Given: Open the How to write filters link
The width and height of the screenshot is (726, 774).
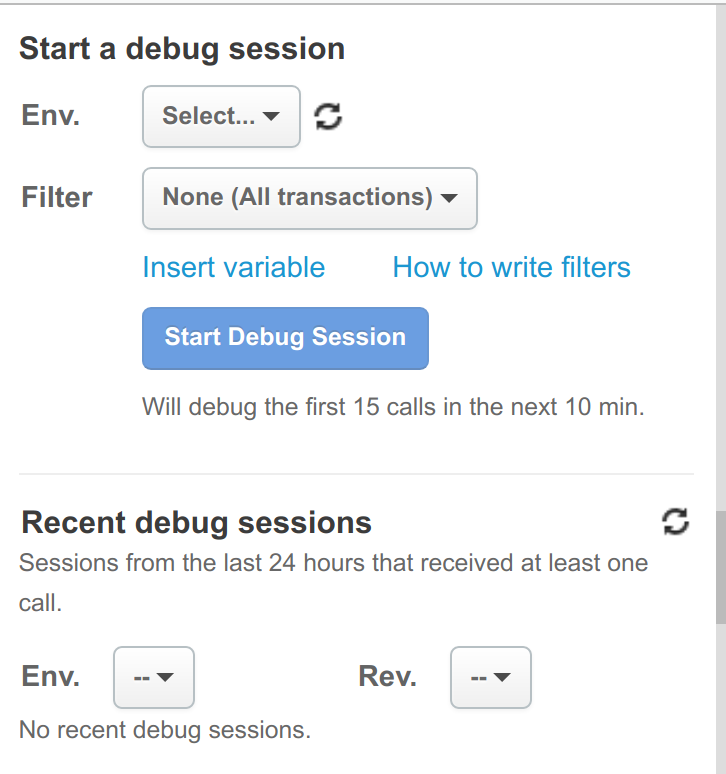Looking at the screenshot, I should click(x=511, y=267).
